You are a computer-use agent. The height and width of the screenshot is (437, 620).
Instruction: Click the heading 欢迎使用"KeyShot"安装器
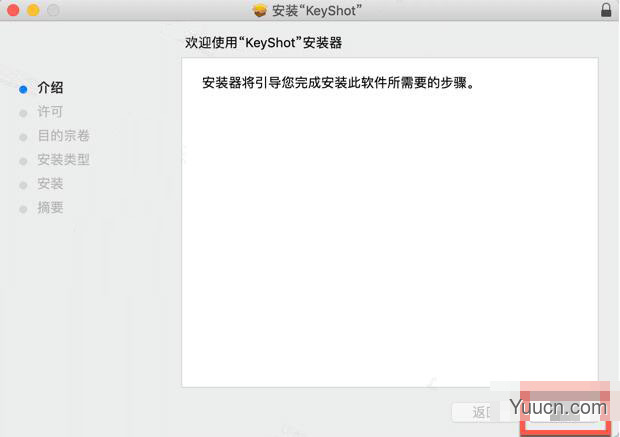click(263, 43)
